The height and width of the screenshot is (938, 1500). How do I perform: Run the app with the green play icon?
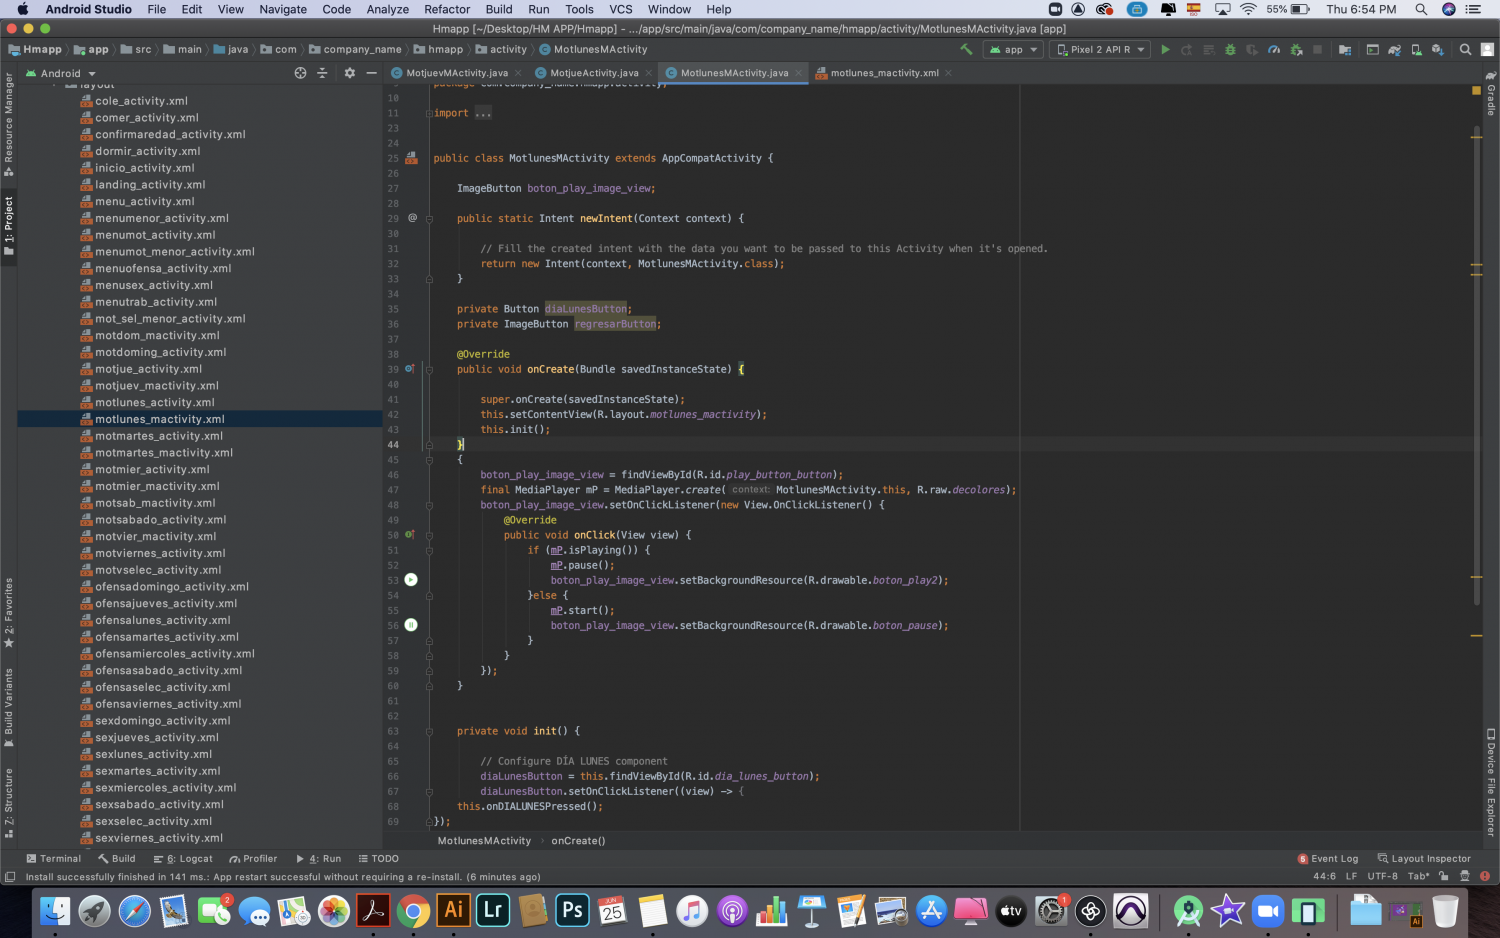click(1165, 49)
